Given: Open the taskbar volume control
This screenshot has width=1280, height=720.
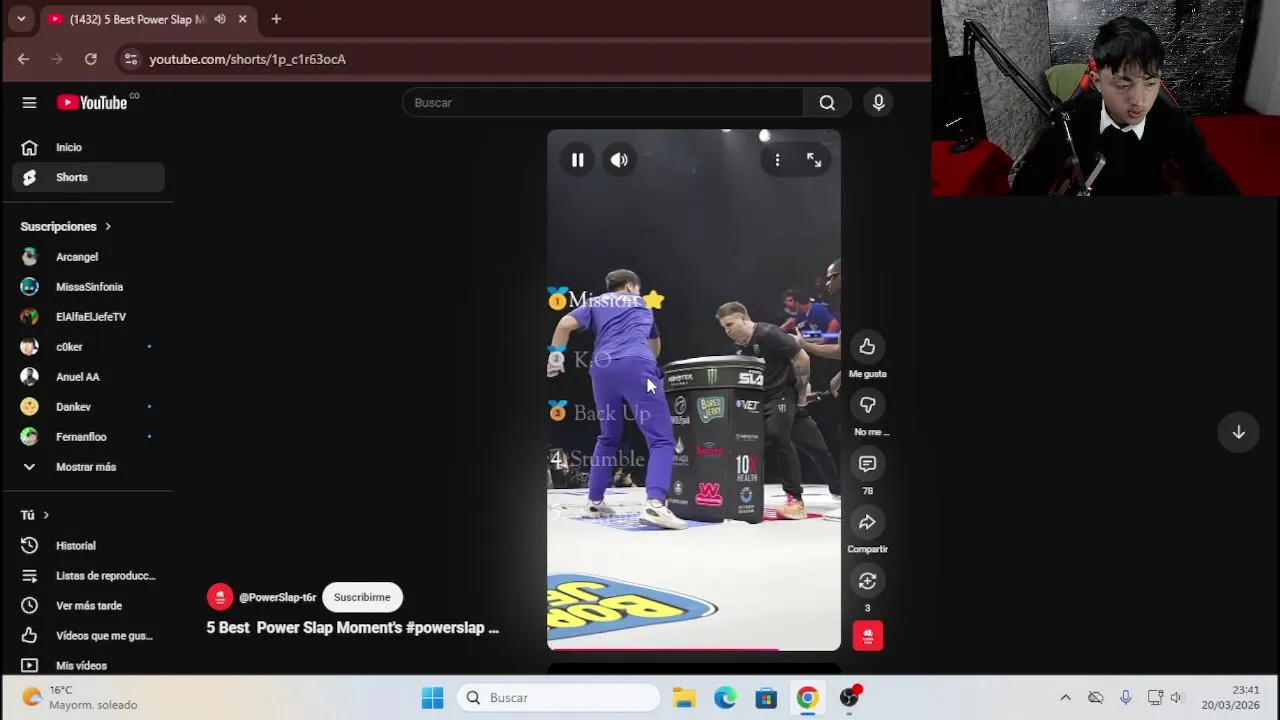Looking at the screenshot, I should 1178,698.
